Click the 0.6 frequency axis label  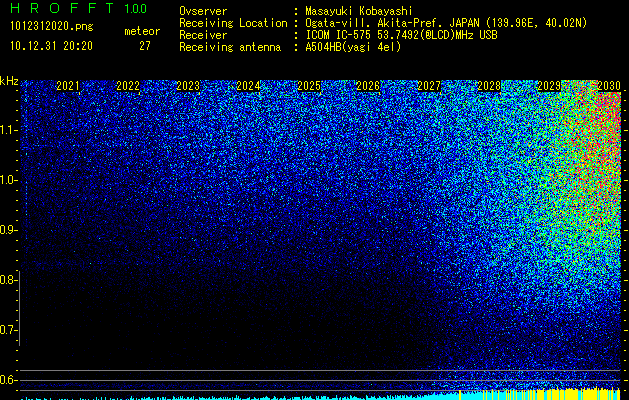click(x=8, y=380)
